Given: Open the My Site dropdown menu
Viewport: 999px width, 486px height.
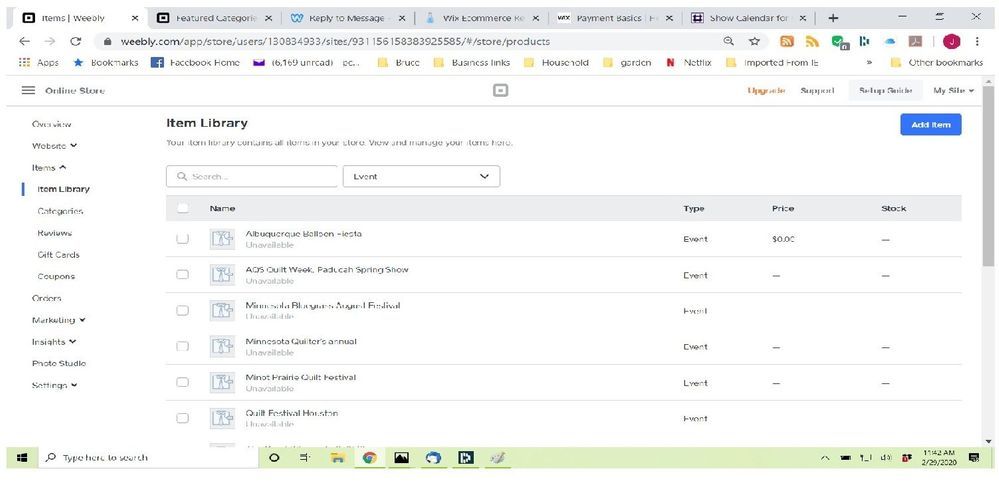Looking at the screenshot, I should pos(953,91).
